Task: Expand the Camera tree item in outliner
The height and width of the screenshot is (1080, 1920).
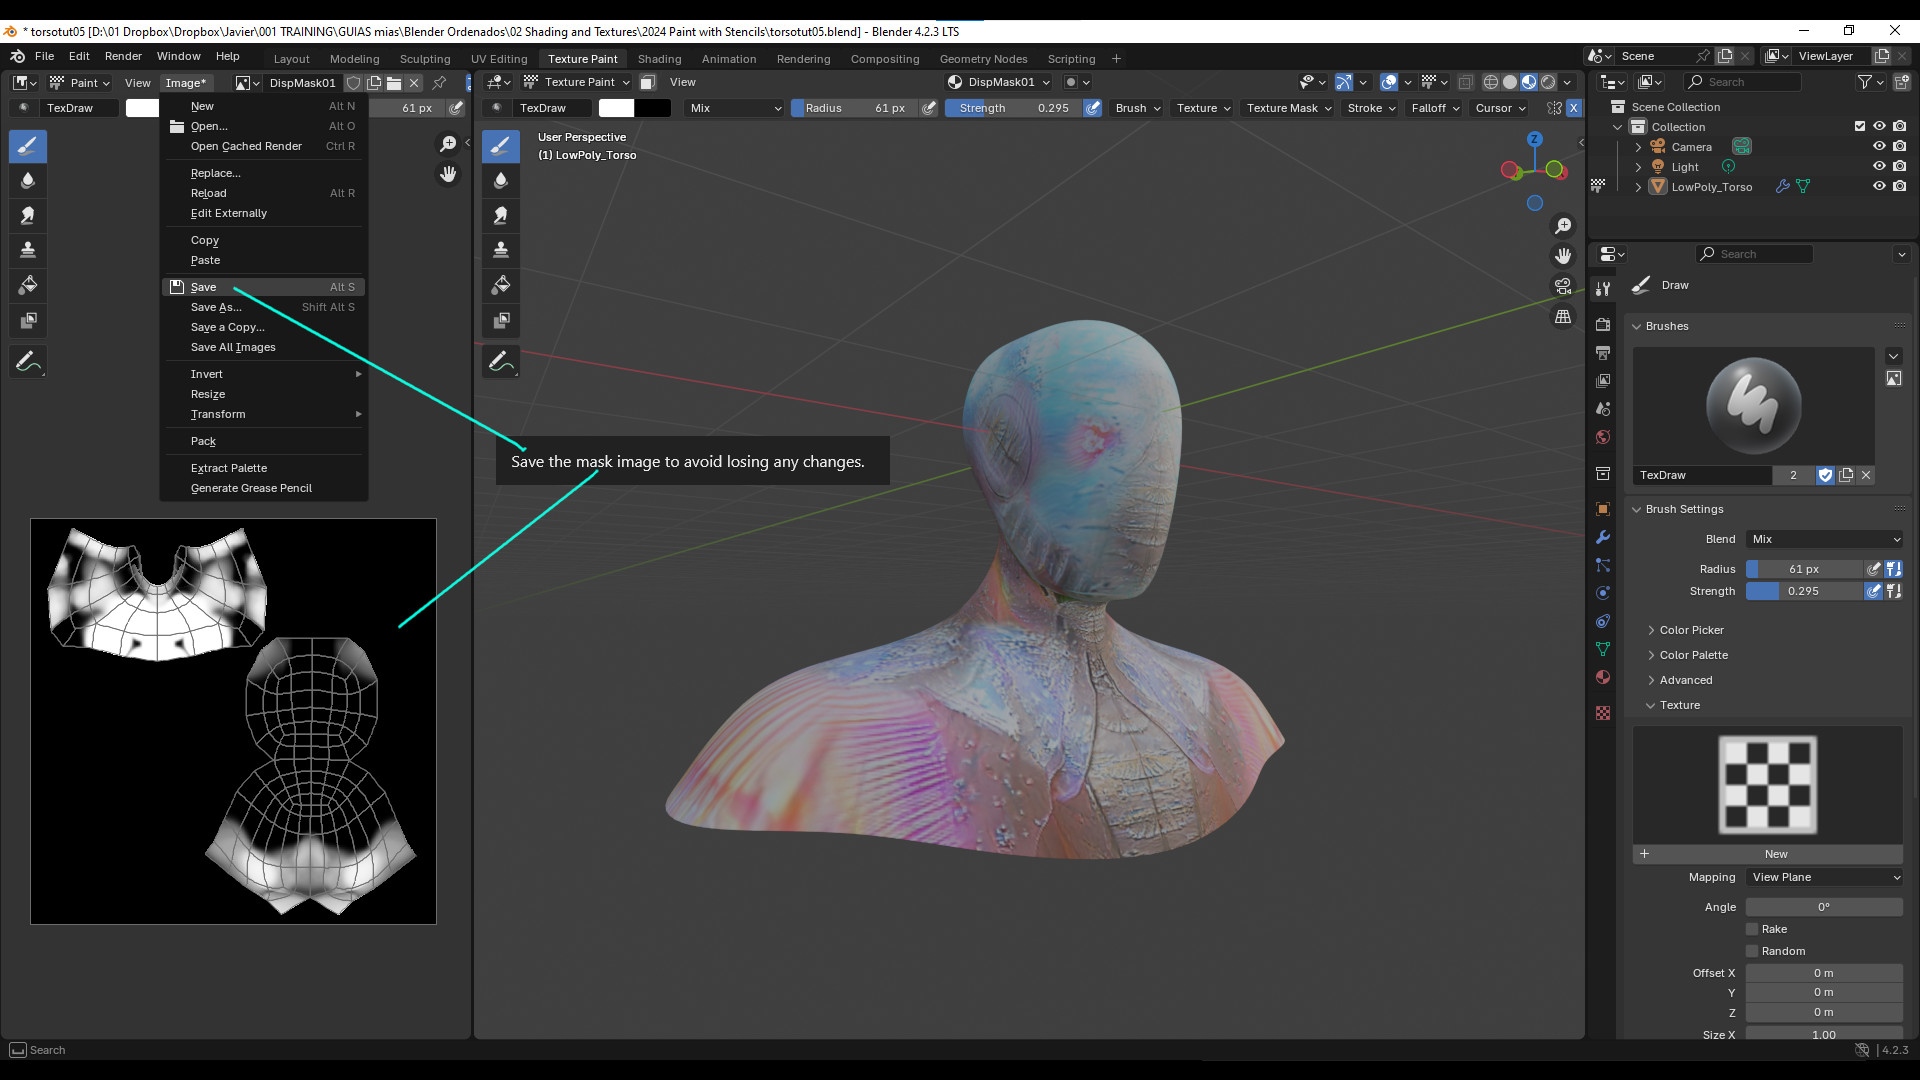Action: tap(1638, 147)
